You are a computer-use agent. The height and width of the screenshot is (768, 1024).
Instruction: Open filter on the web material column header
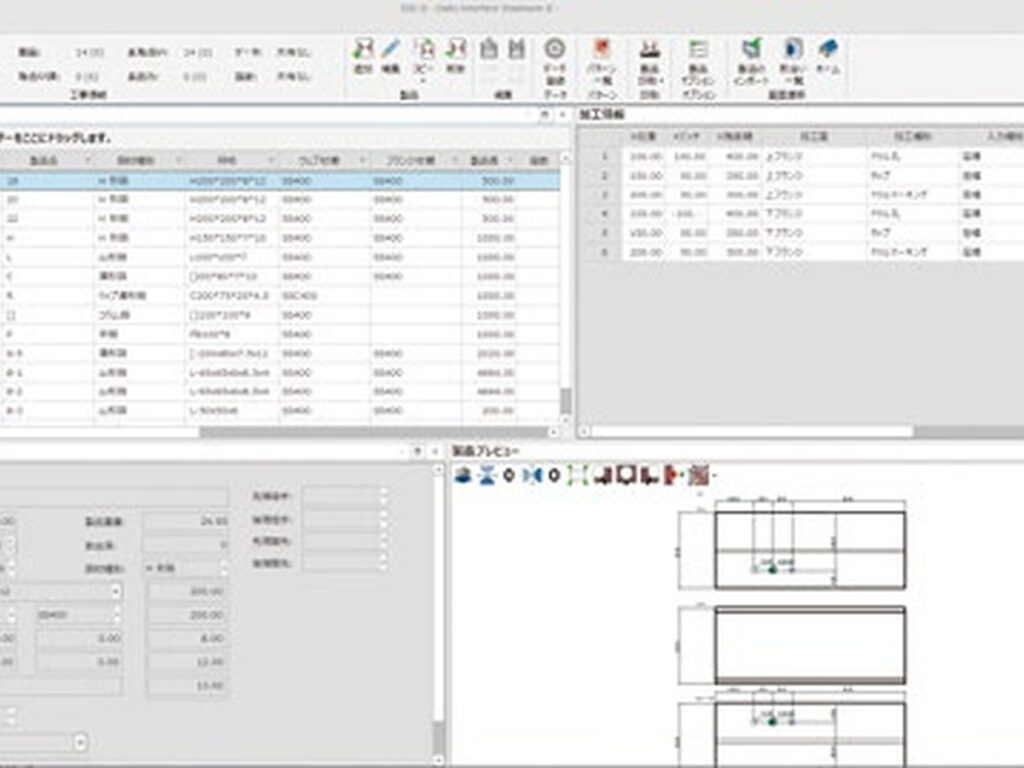coord(362,160)
